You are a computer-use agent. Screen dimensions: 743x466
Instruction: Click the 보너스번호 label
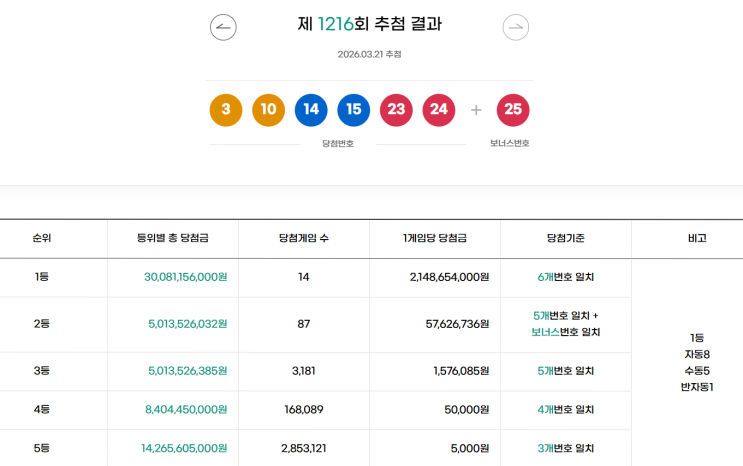pos(510,143)
